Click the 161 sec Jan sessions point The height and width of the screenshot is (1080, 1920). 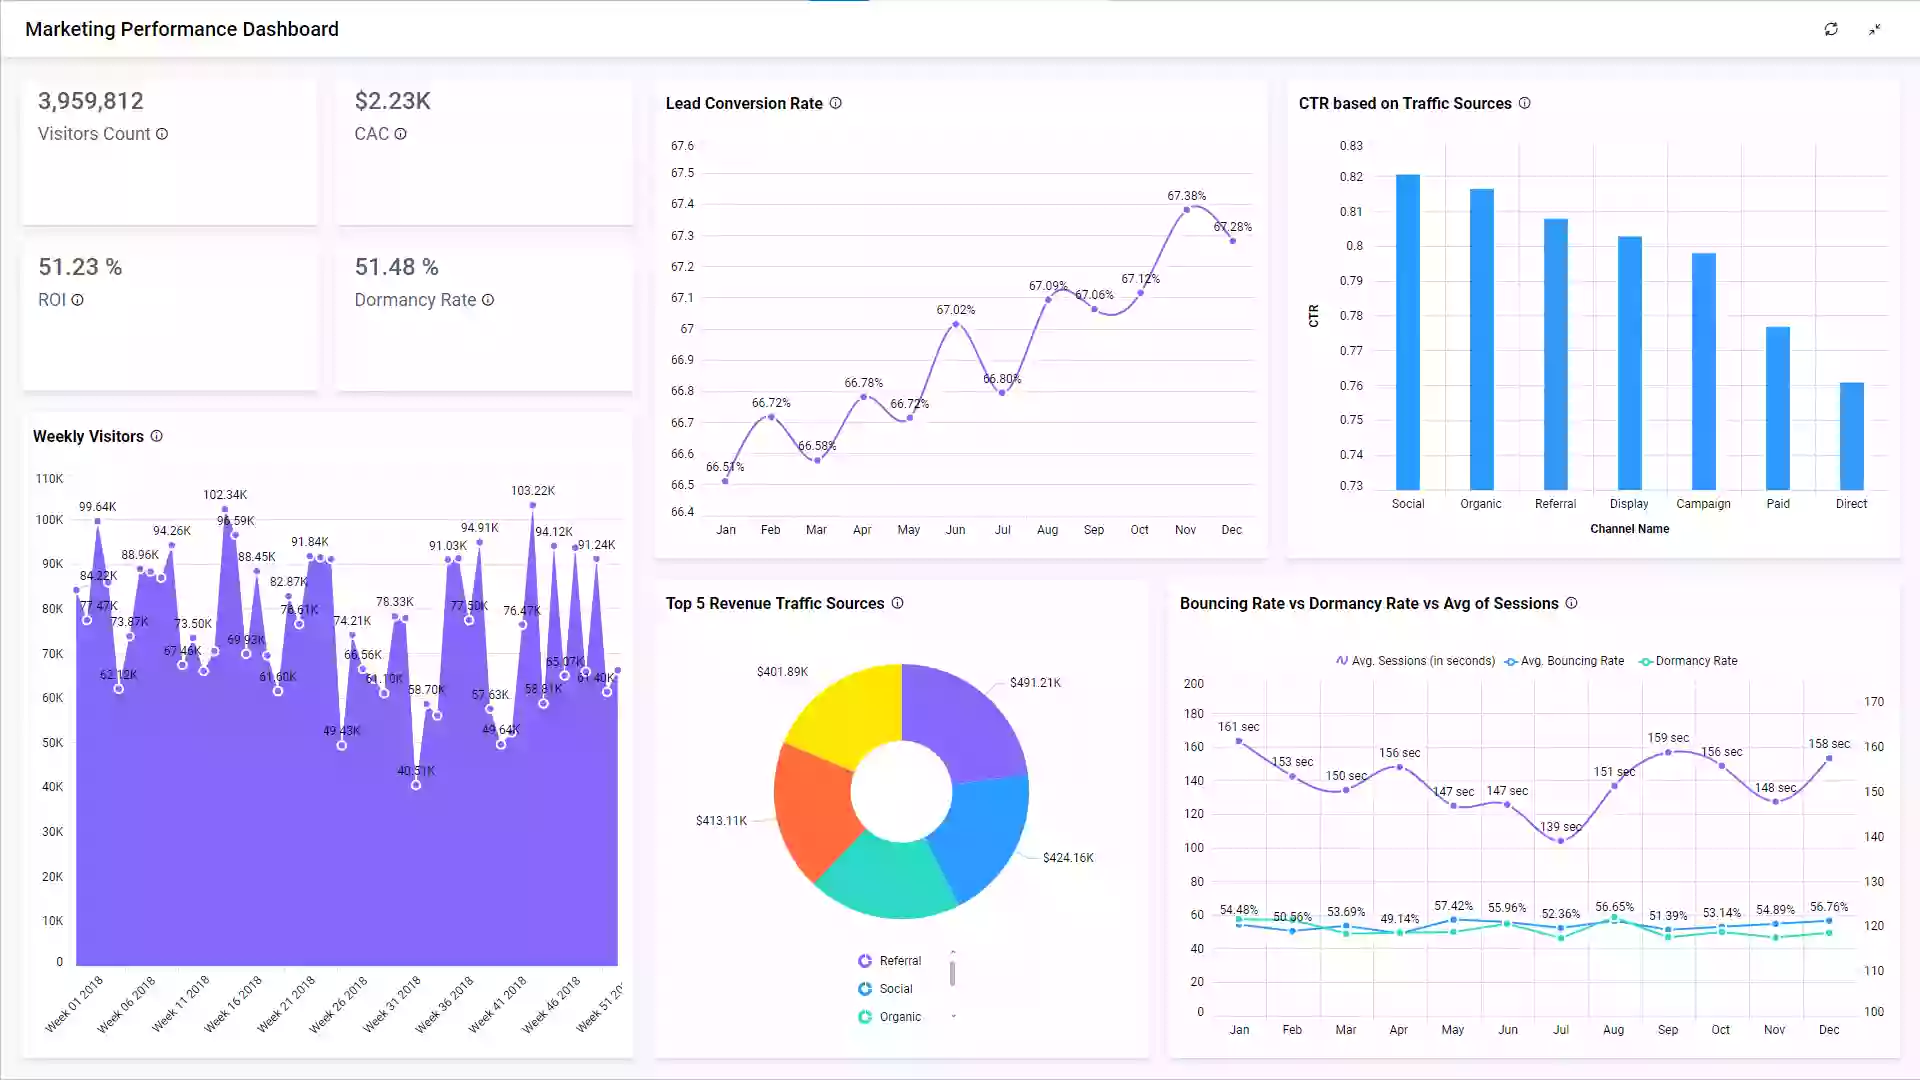point(1239,741)
